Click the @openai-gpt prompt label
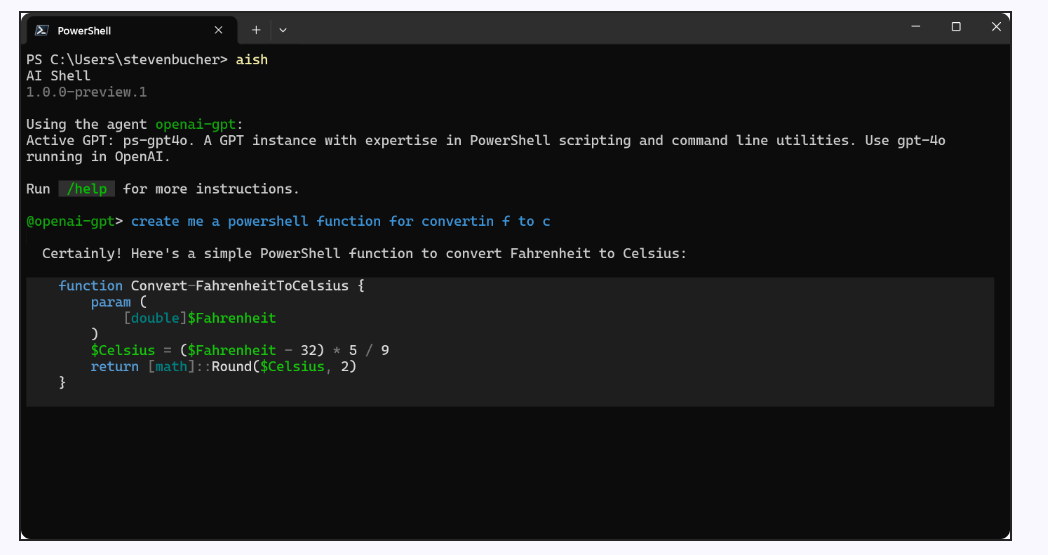 71,221
